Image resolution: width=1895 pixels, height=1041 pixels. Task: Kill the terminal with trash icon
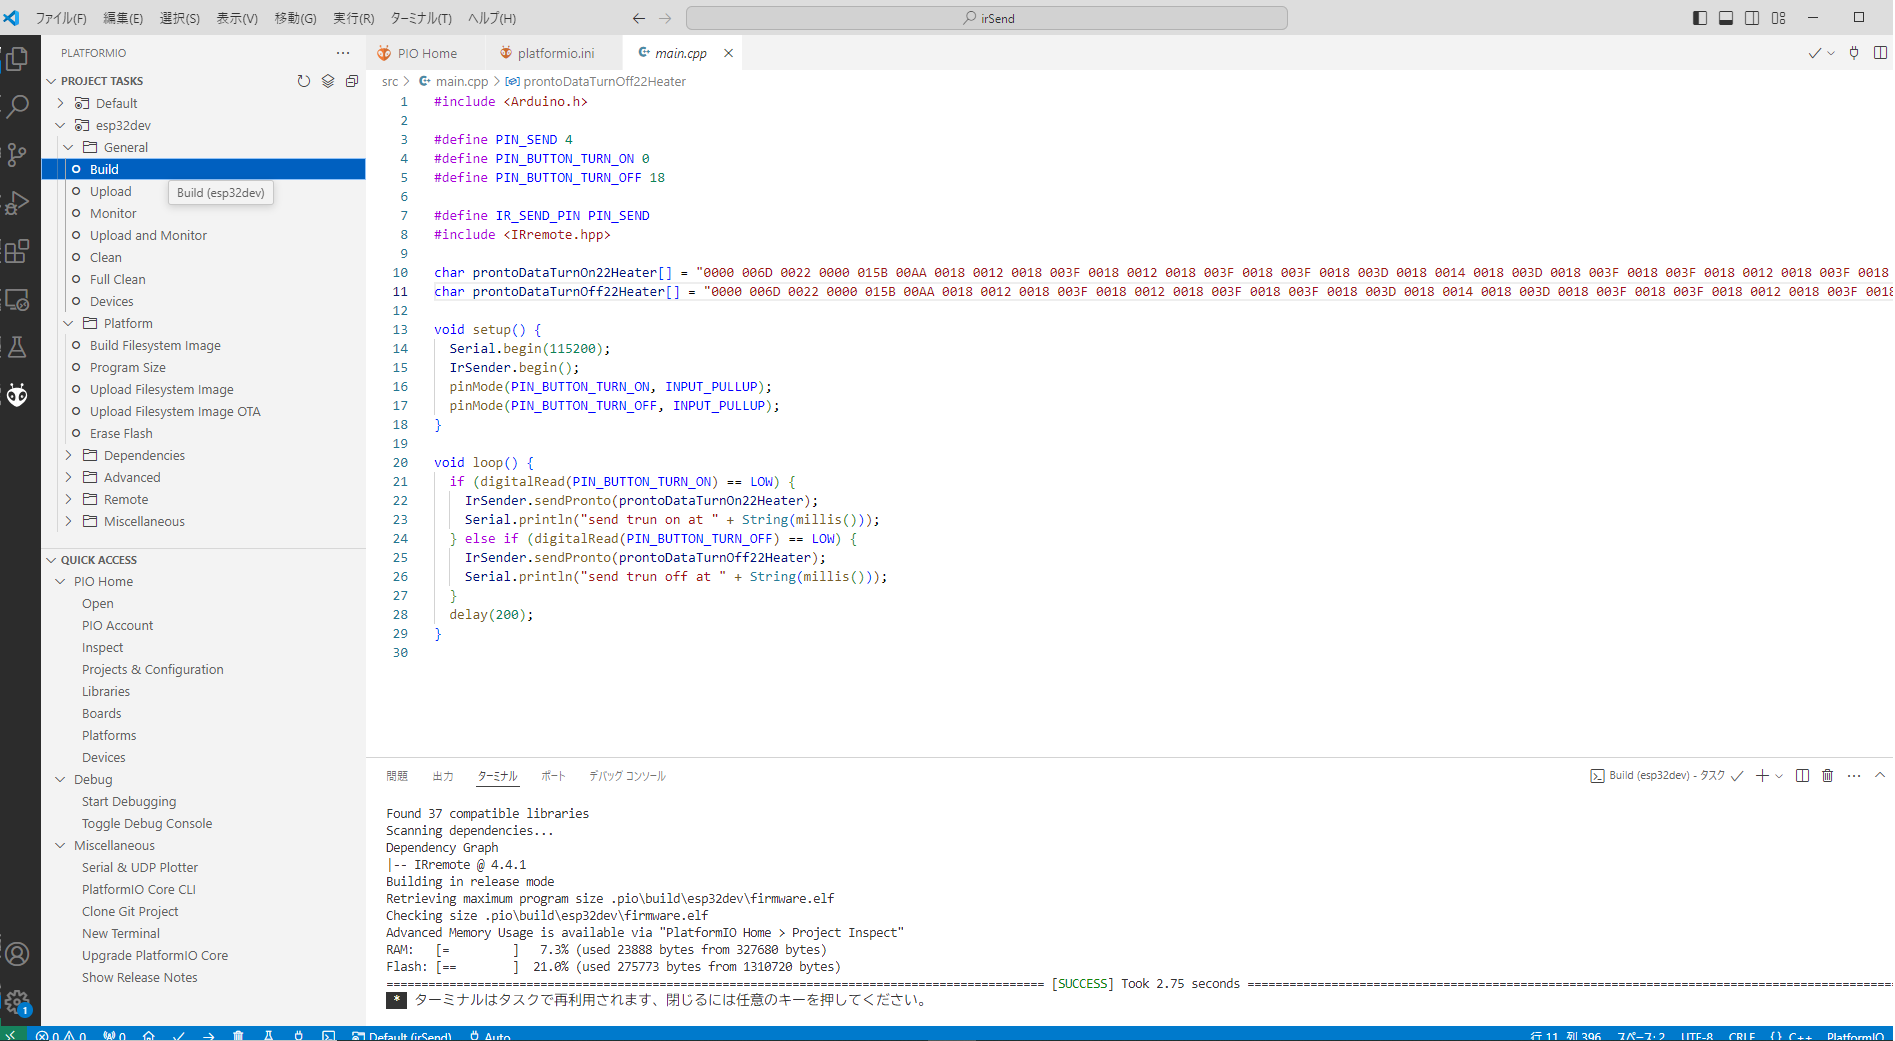coord(1827,776)
